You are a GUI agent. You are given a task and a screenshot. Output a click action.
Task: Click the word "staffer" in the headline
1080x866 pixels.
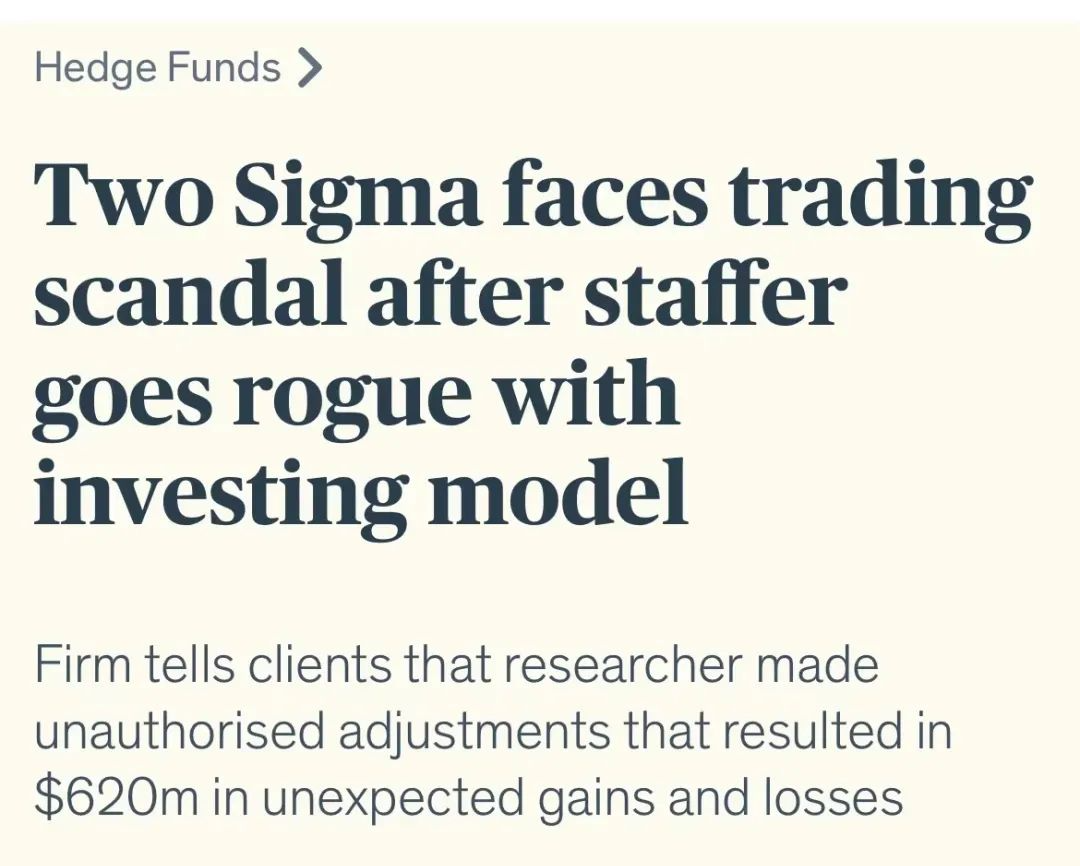pos(714,295)
